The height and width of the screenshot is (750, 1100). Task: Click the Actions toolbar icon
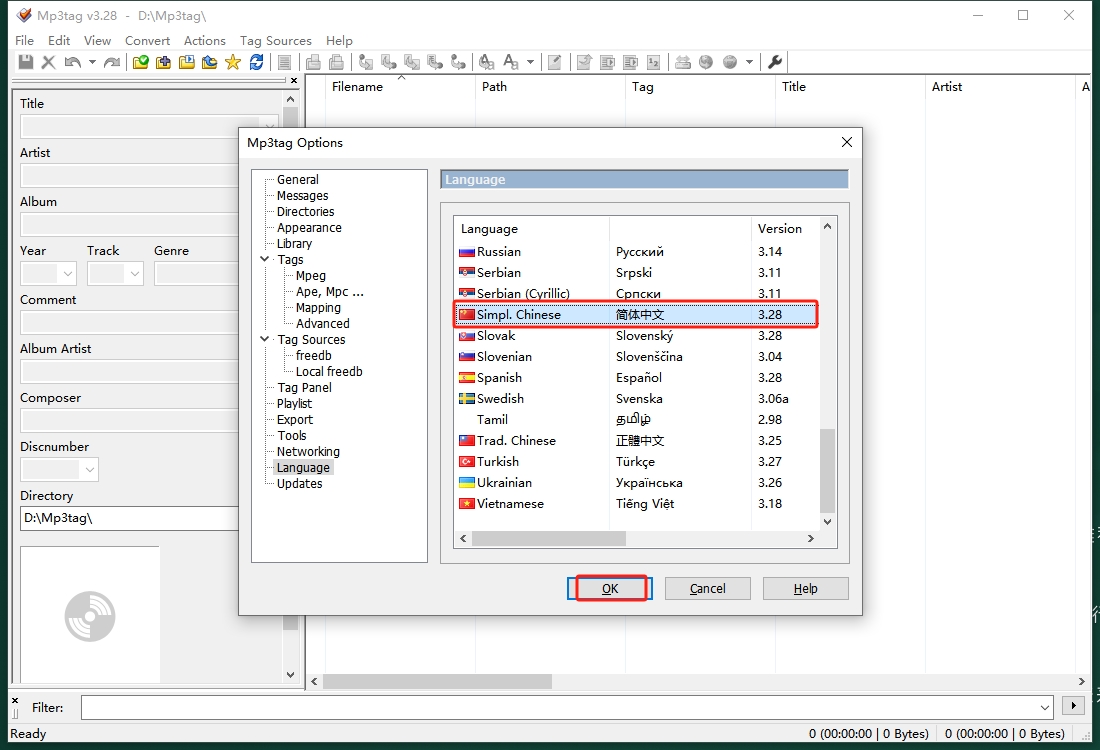tap(487, 62)
